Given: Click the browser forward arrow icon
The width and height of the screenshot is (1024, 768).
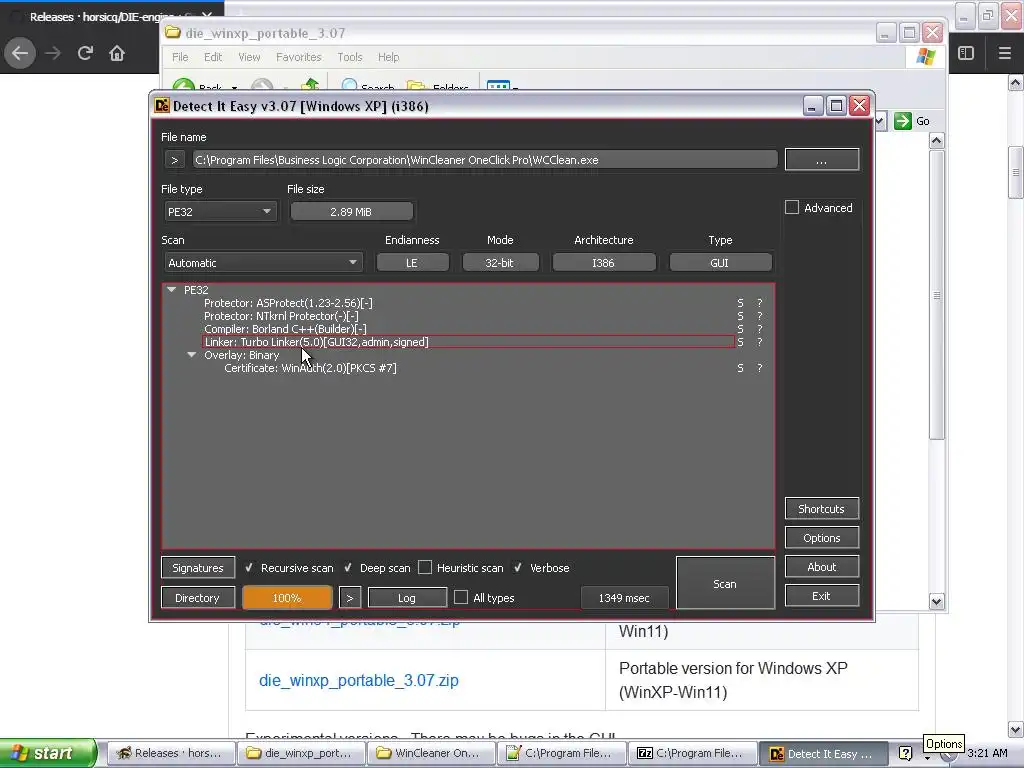Looking at the screenshot, I should coord(53,54).
